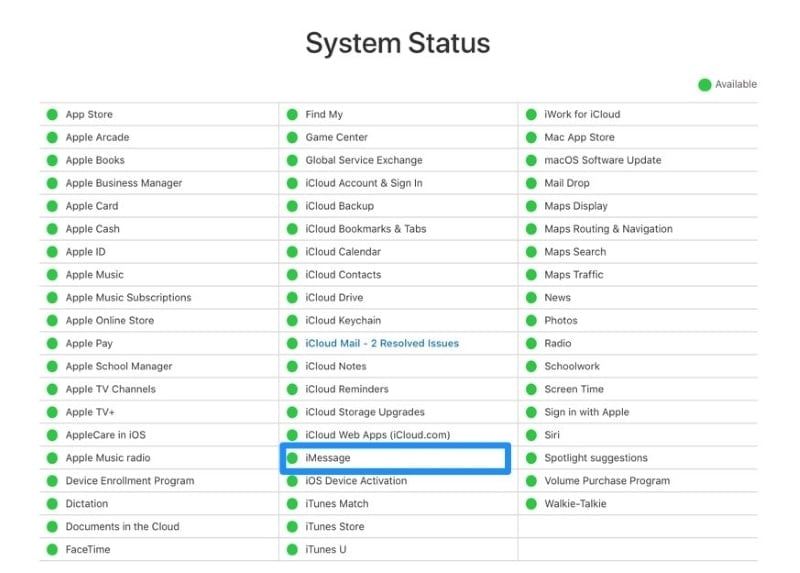Click the status dot beside Maps Traffic
The width and height of the screenshot is (800, 573).
(531, 275)
